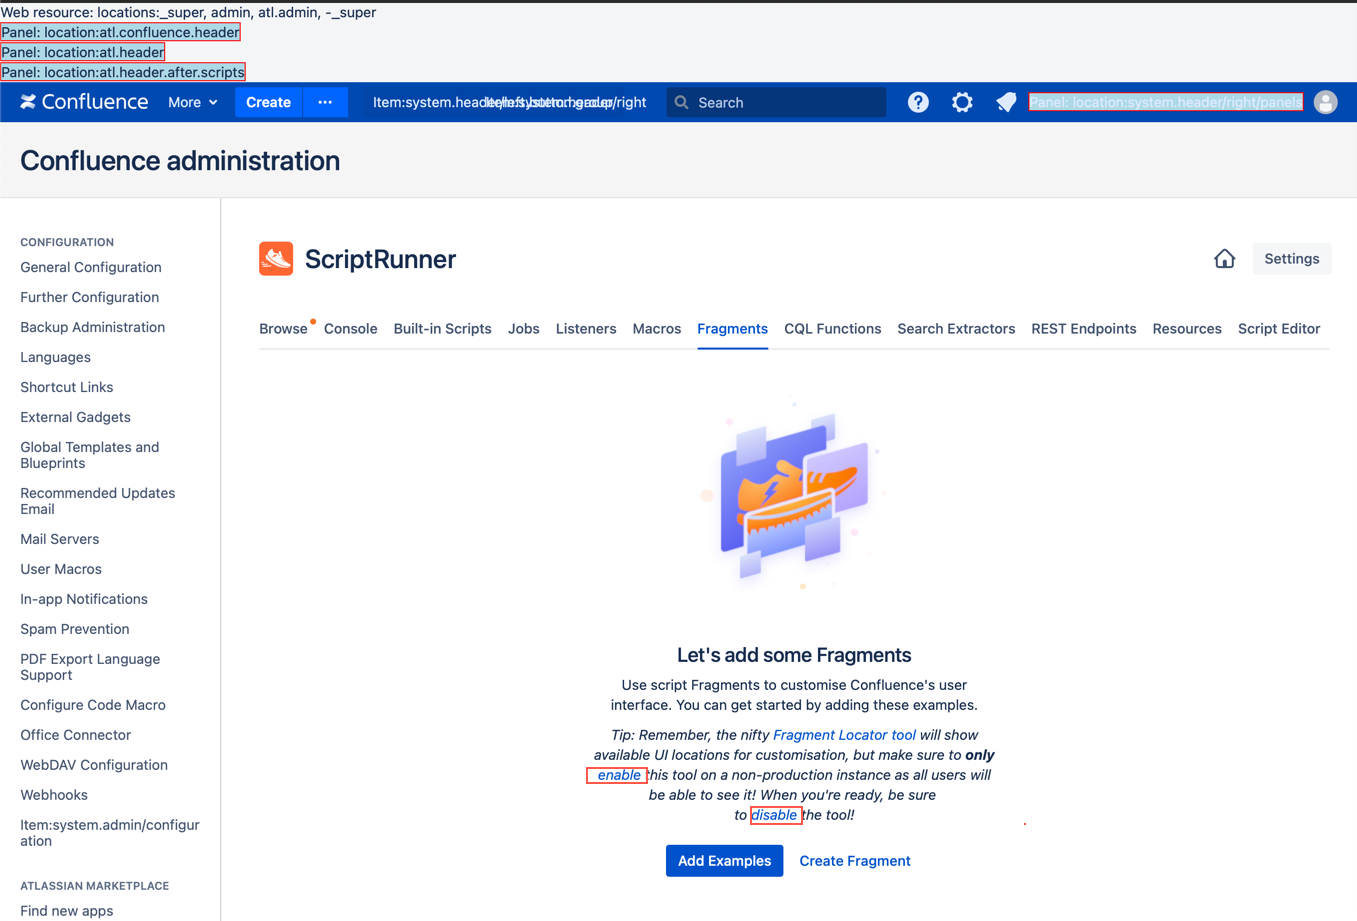Viewport: 1357px width, 921px height.
Task: Click Item:system.admin/configuration sidebar entry
Action: 110,833
